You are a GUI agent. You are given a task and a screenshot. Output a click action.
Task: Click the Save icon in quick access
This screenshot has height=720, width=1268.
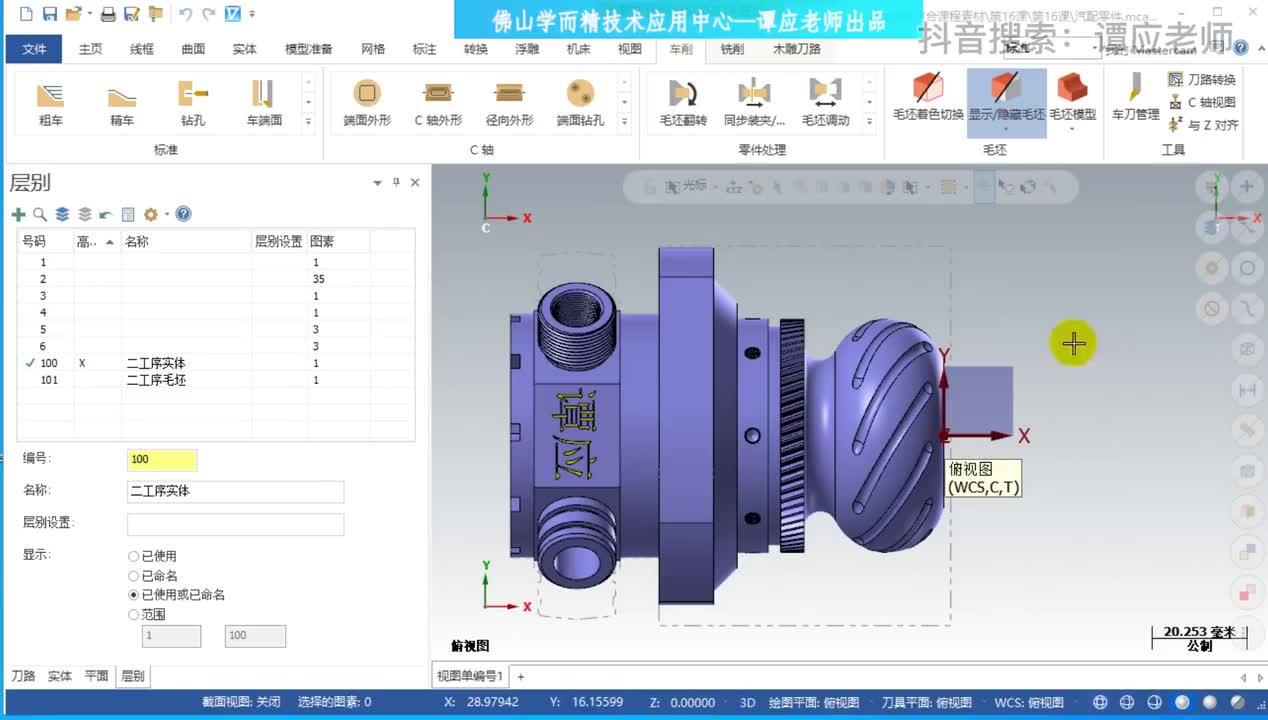coord(49,14)
